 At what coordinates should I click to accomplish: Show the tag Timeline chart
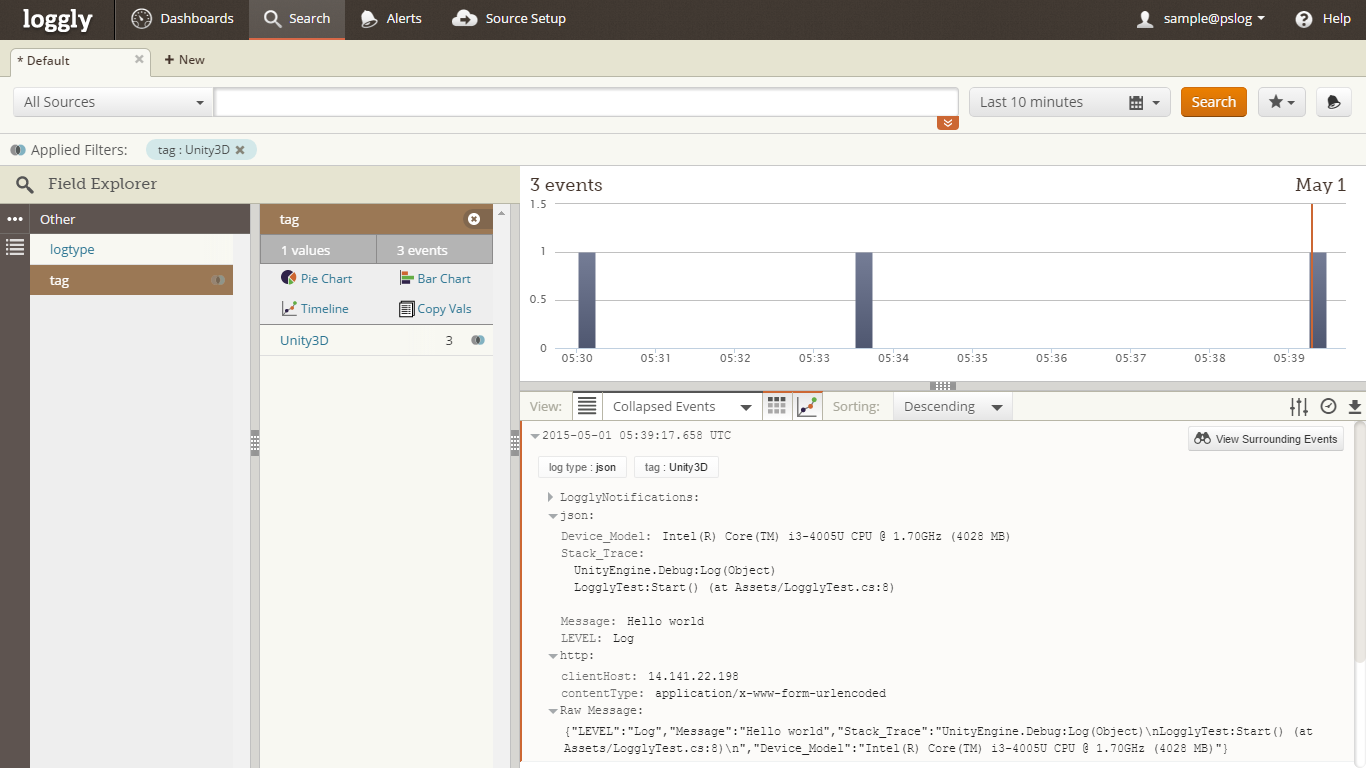pos(289,309)
